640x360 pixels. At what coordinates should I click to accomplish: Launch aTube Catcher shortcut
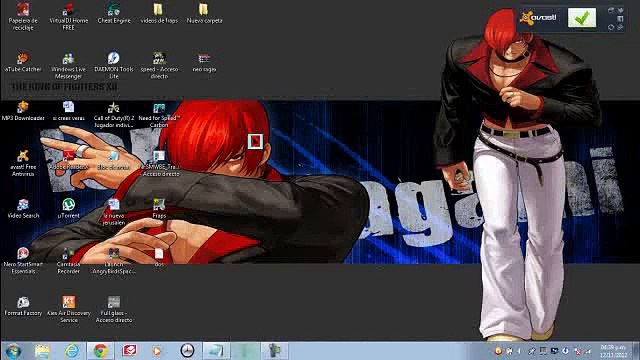[23, 62]
